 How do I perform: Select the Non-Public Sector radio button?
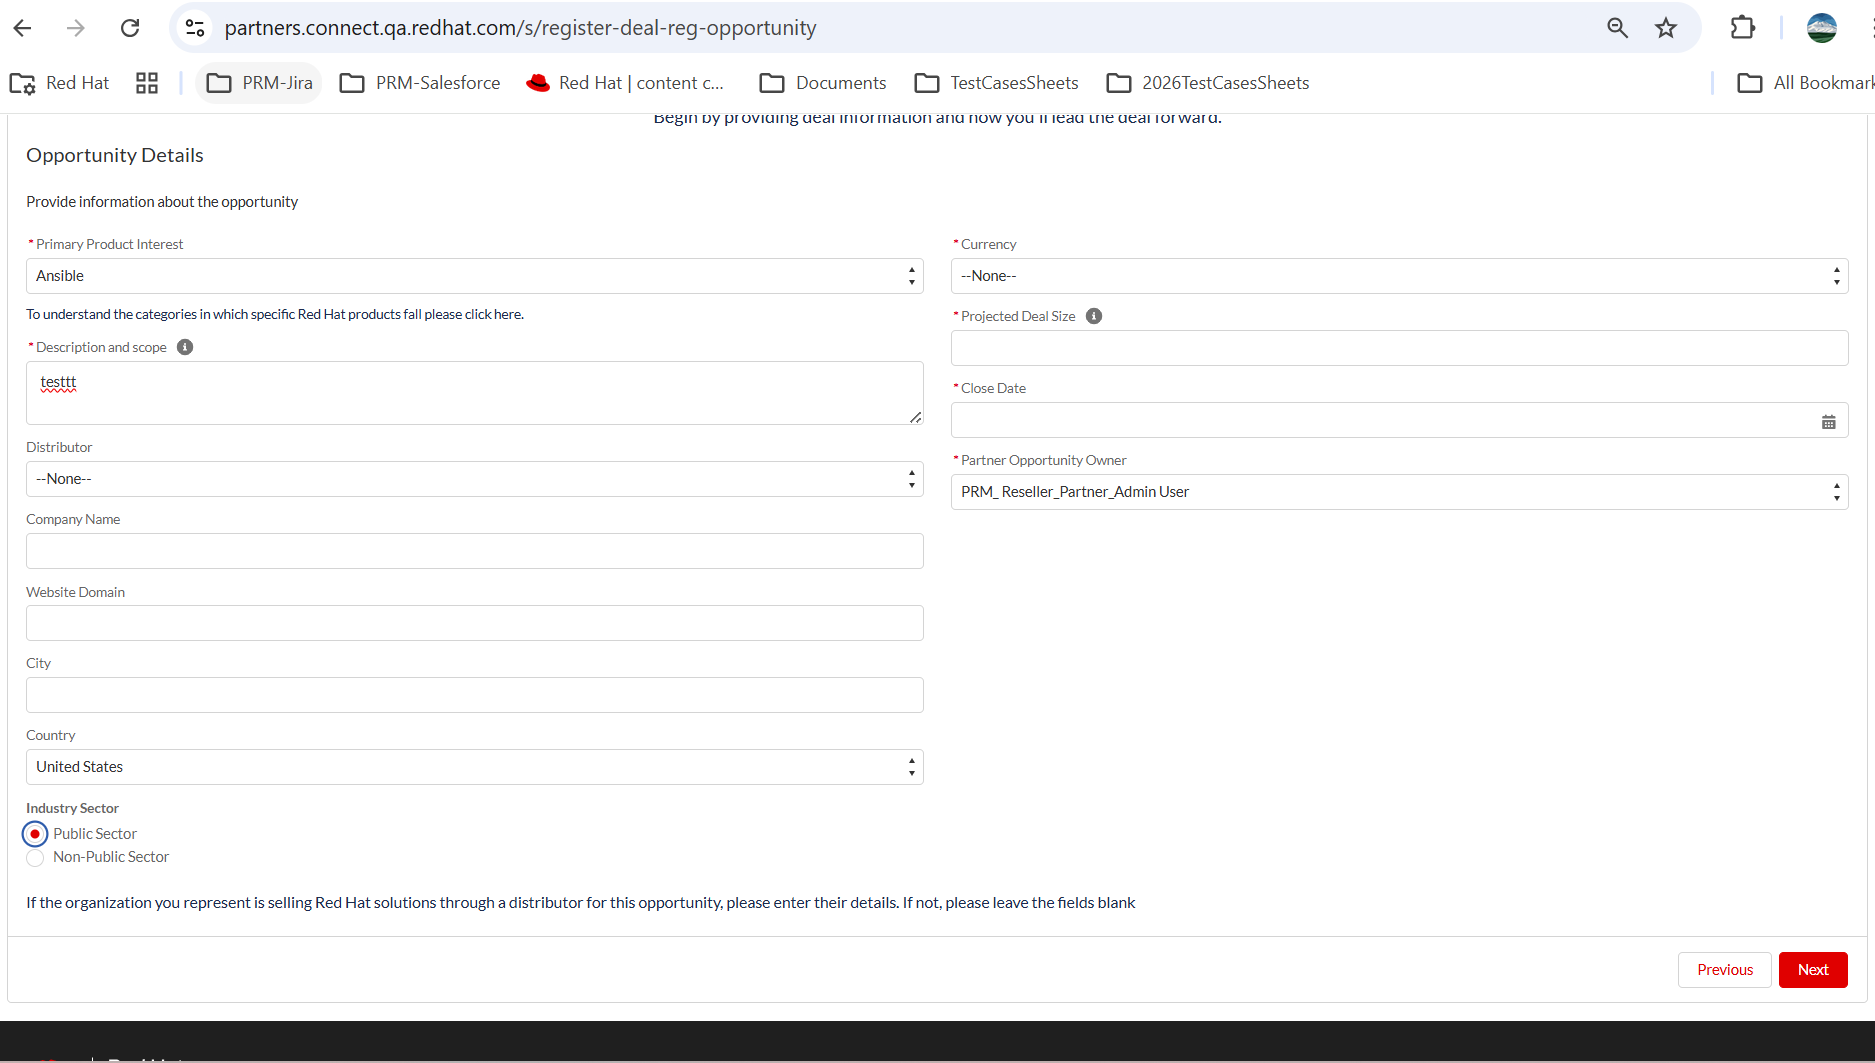pyautogui.click(x=35, y=858)
